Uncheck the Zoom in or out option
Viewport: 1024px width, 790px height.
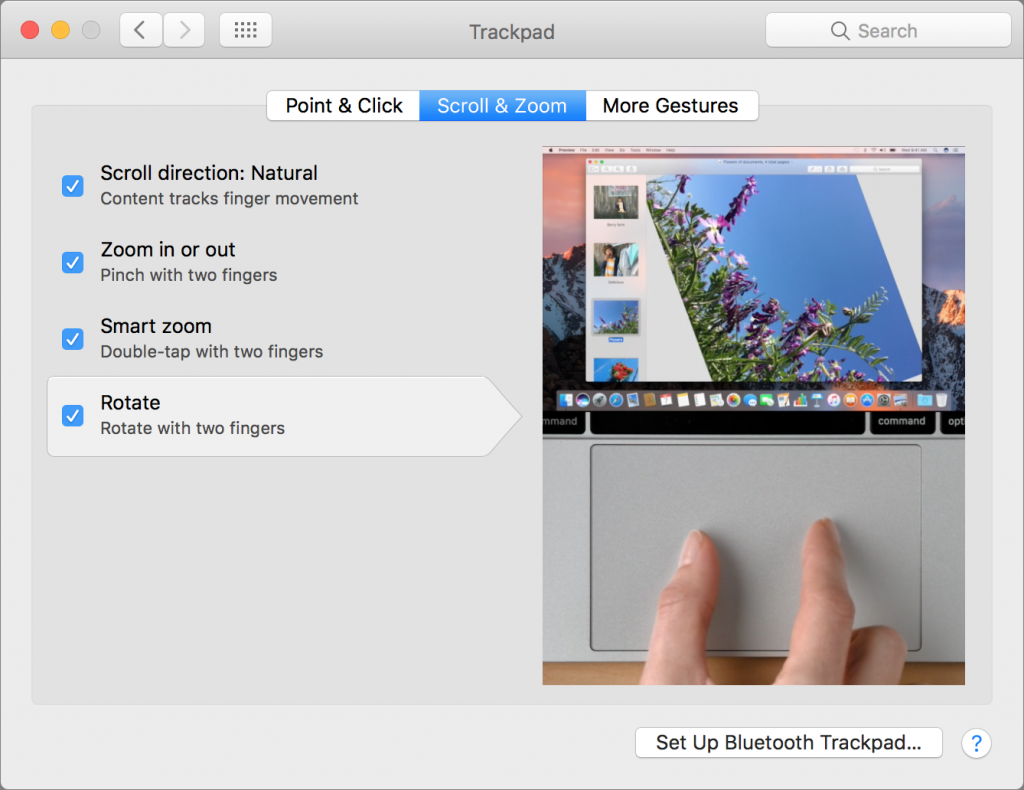click(x=72, y=263)
